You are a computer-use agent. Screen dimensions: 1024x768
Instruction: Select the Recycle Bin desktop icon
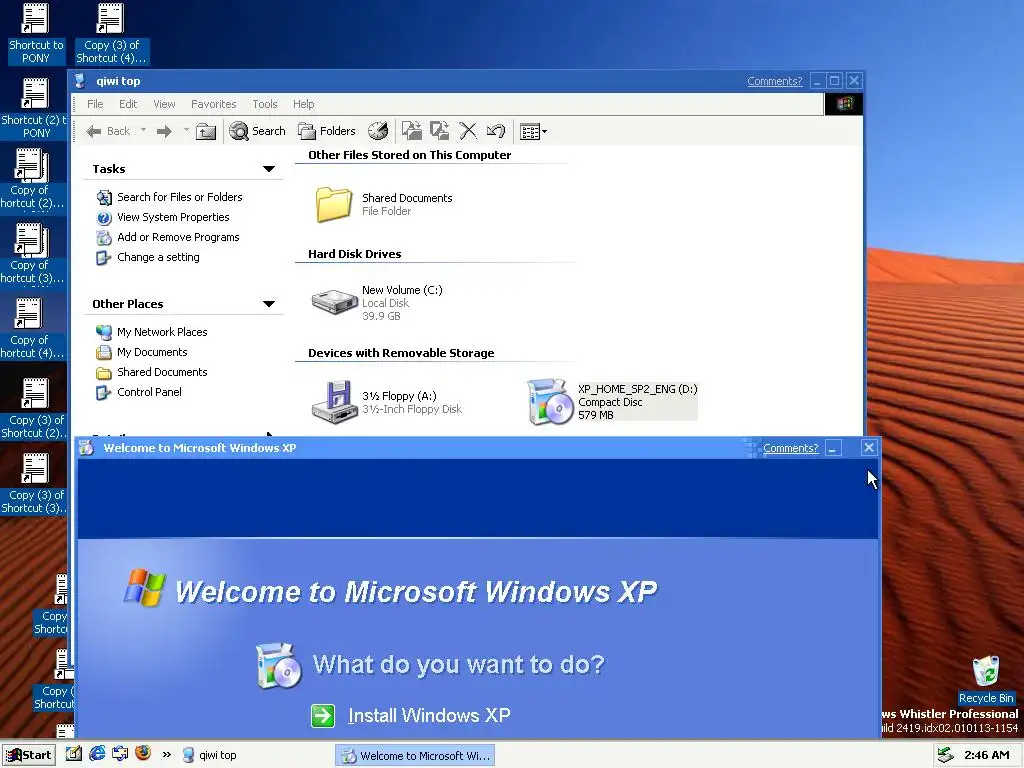tap(985, 679)
